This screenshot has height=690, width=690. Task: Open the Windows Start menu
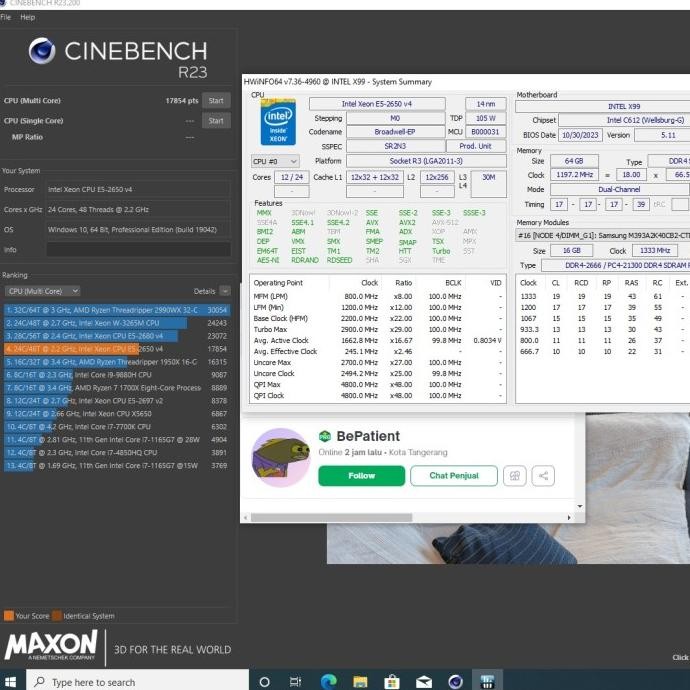(x=10, y=682)
